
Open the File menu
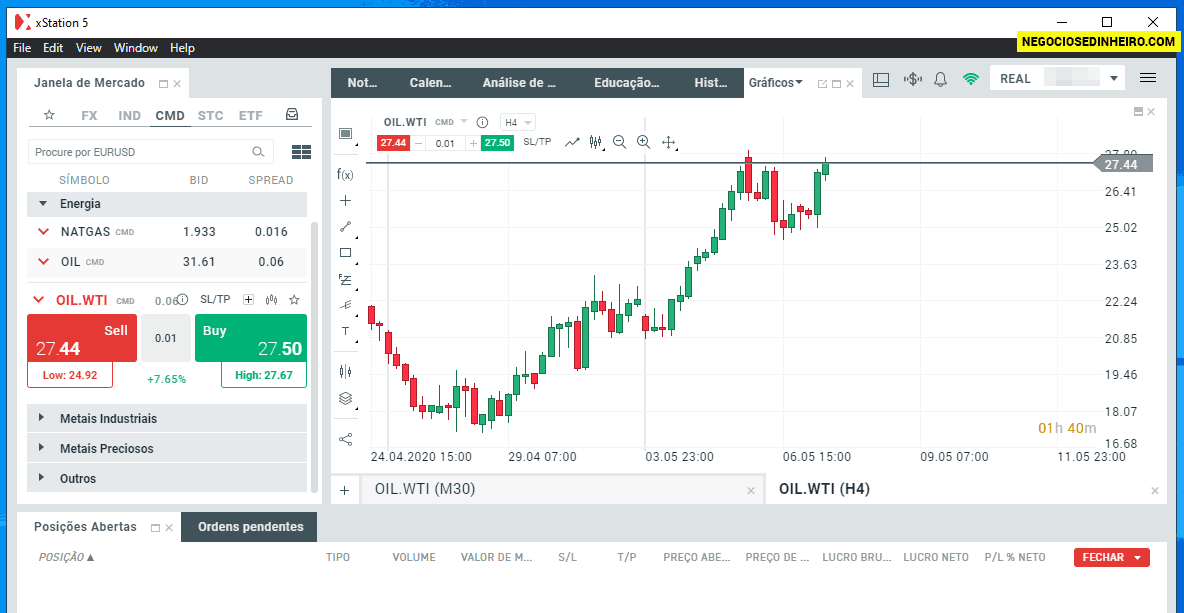tap(22, 48)
